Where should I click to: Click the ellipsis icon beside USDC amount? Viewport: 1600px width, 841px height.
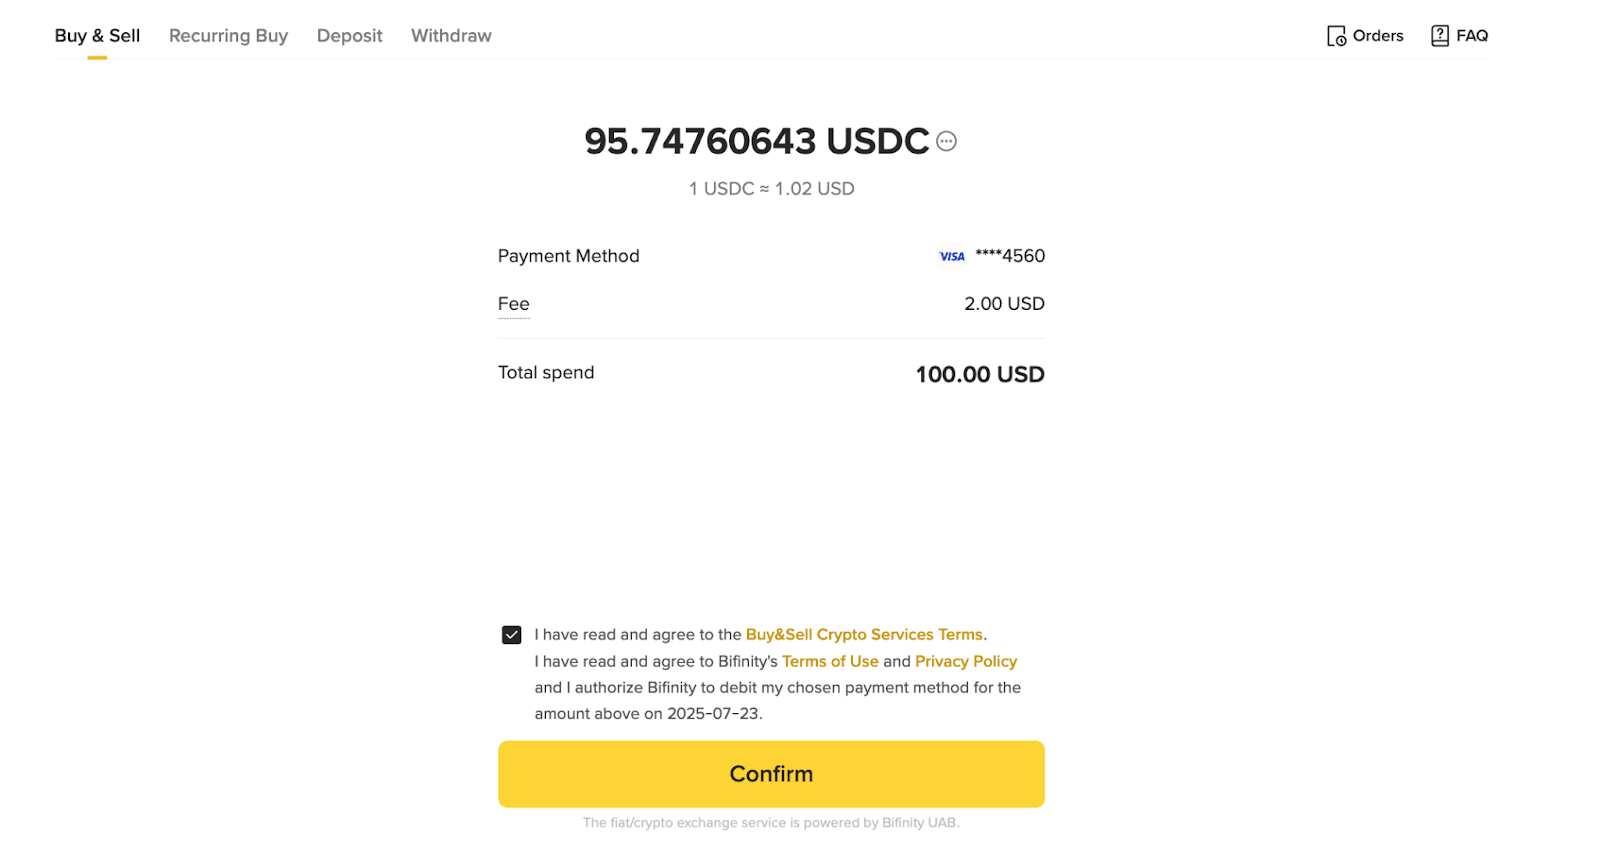tap(946, 142)
